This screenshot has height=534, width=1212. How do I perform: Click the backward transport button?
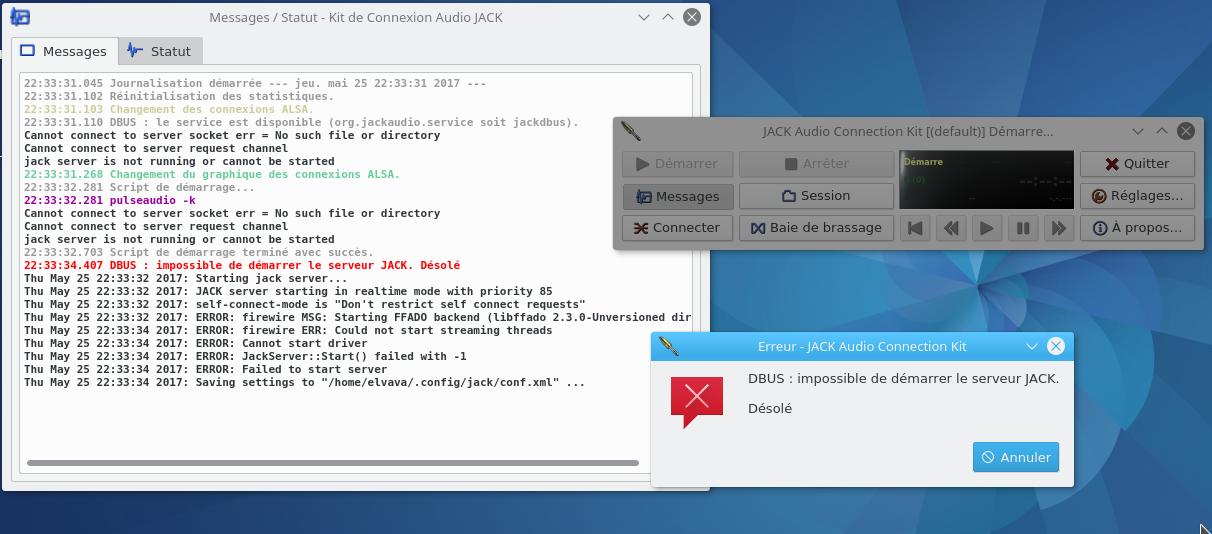click(x=951, y=228)
